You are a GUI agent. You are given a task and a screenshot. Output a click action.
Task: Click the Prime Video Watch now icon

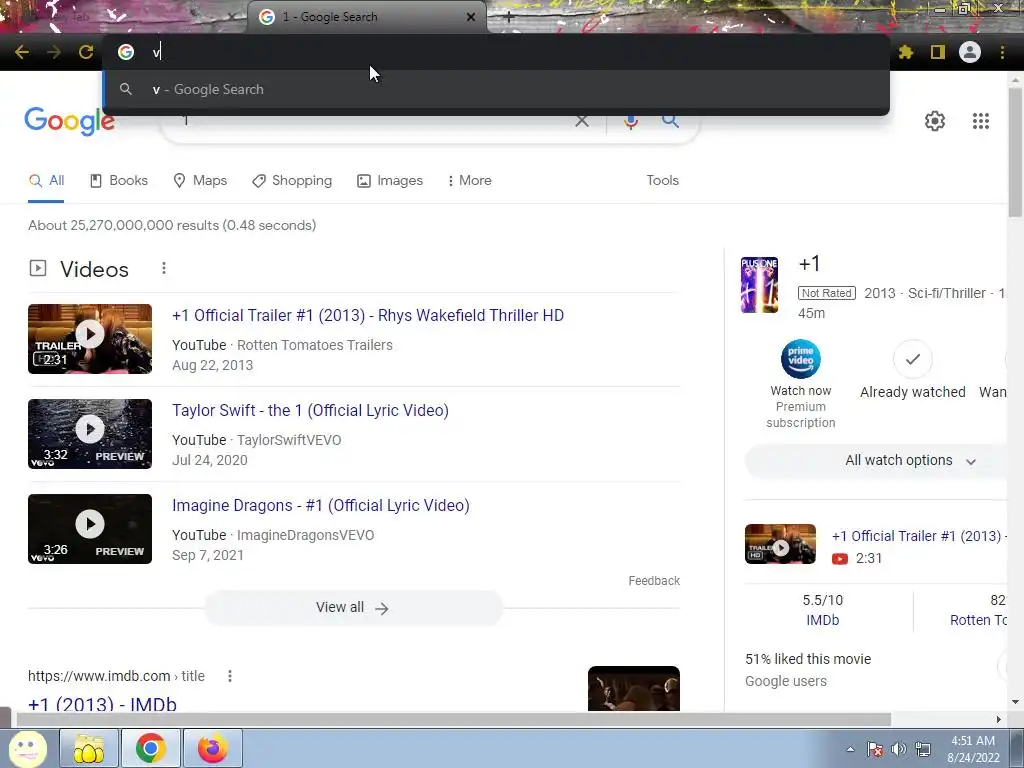pos(801,359)
